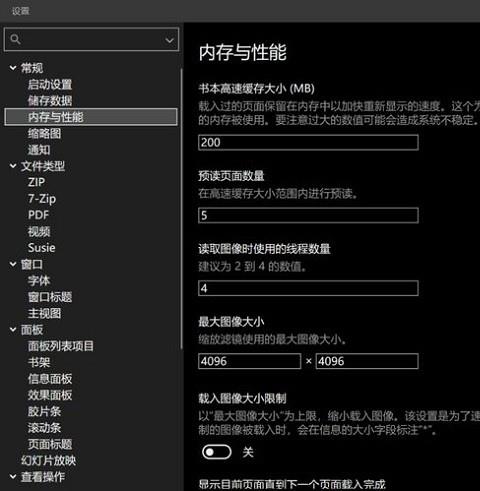Select the 胶片条 panel item
Viewport: 480px width, 491px height.
(44, 411)
